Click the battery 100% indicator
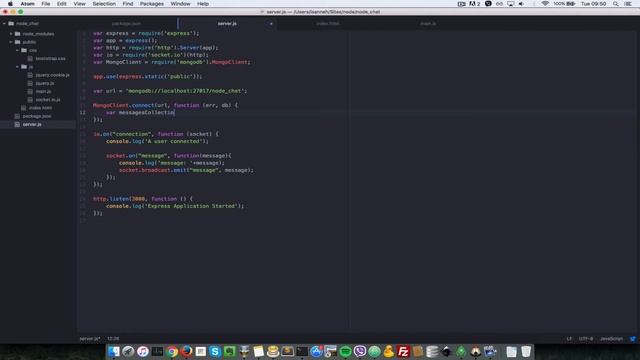This screenshot has height=360, width=640. pyautogui.click(x=564, y=4)
